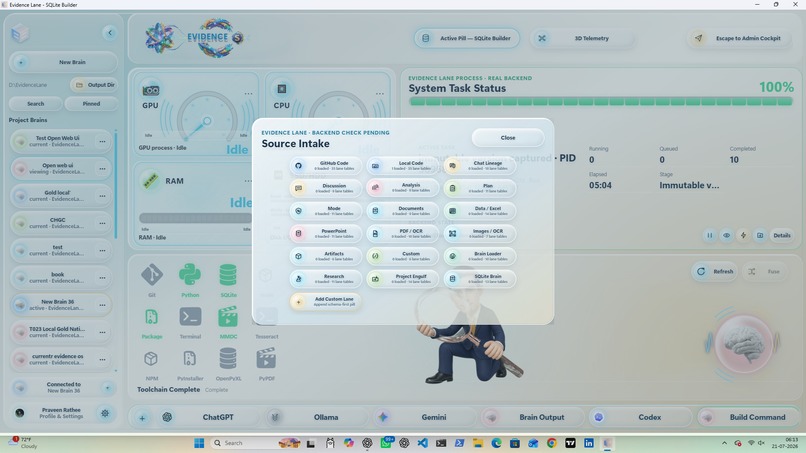Viewport: 806px width, 453px height.
Task: Click the System Task Status progress bar
Action: point(601,102)
